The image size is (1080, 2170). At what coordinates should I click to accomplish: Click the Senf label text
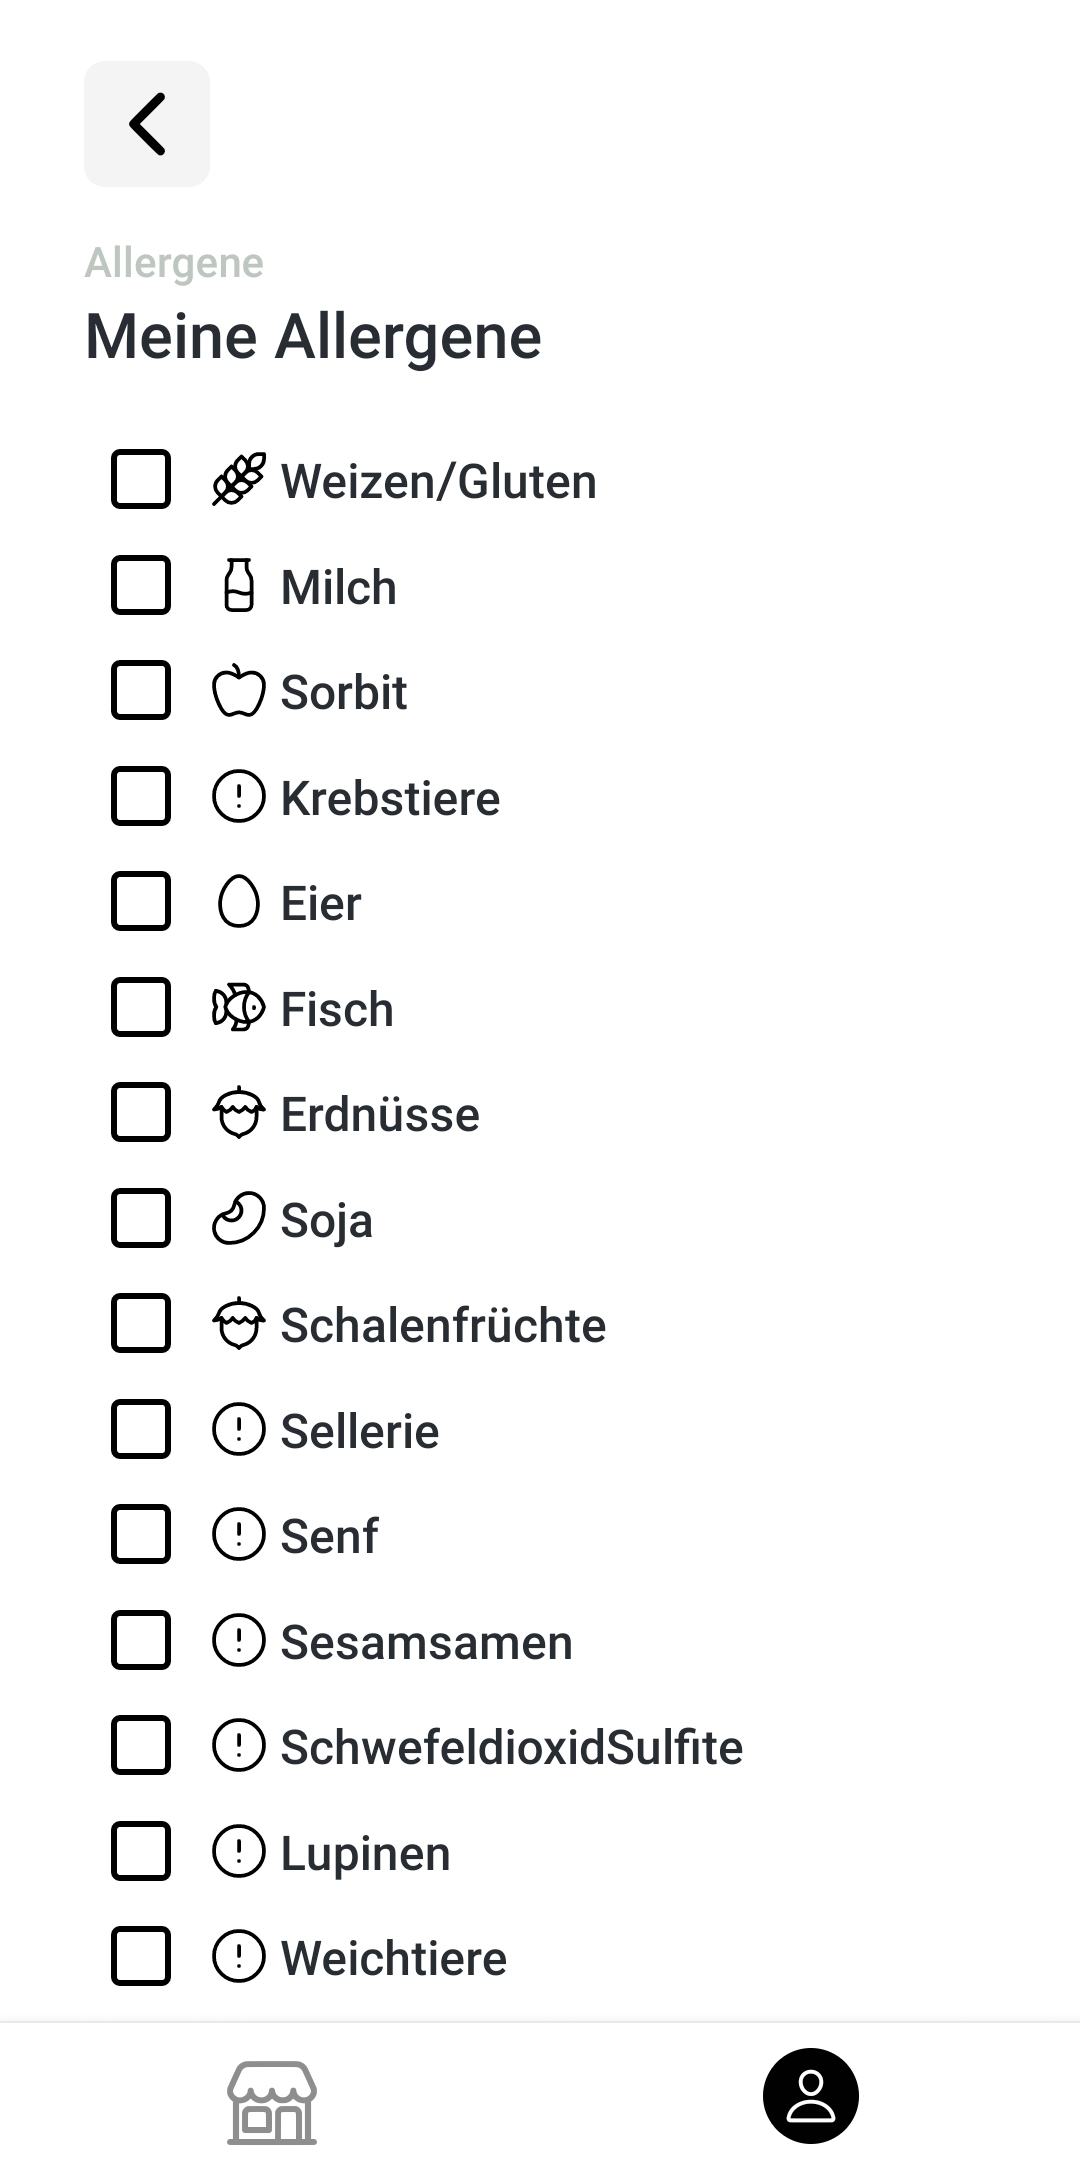click(329, 1536)
